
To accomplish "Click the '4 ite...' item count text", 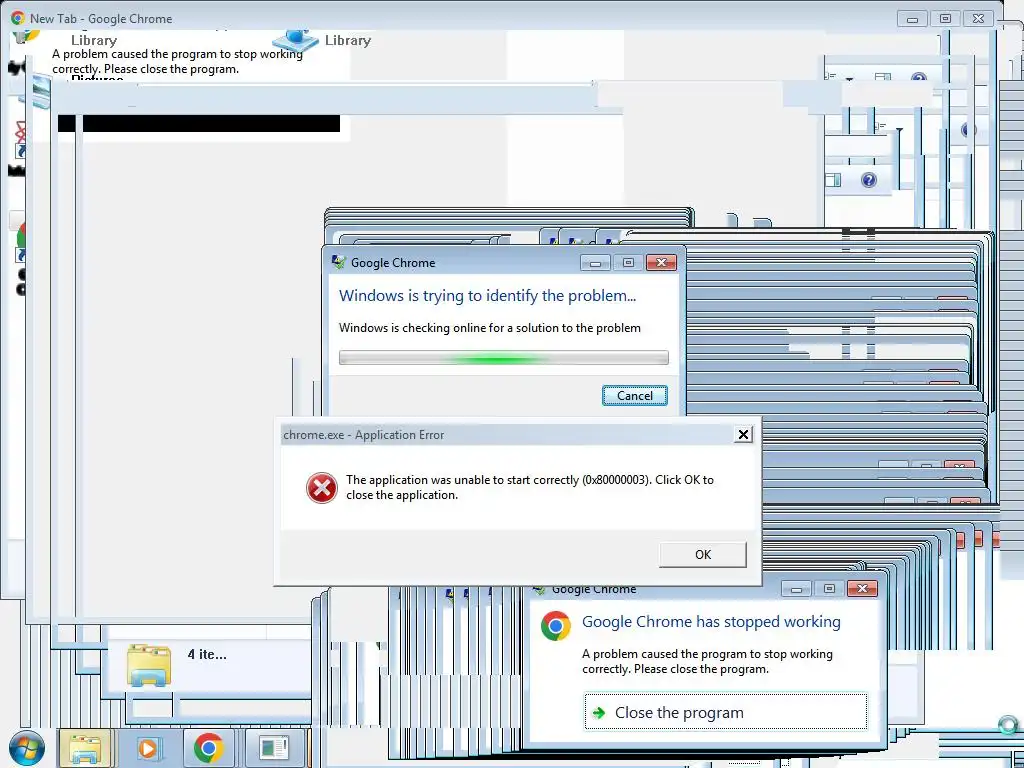I will 207,654.
